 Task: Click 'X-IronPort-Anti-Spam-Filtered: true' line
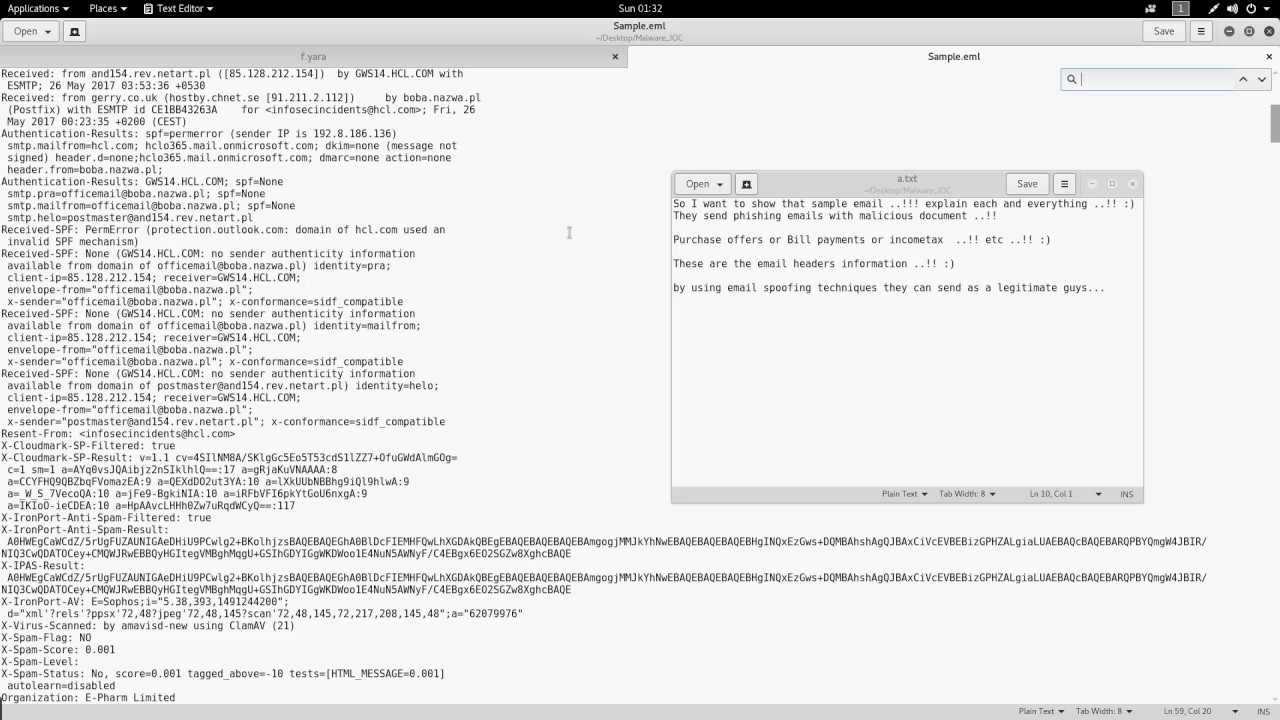point(106,518)
